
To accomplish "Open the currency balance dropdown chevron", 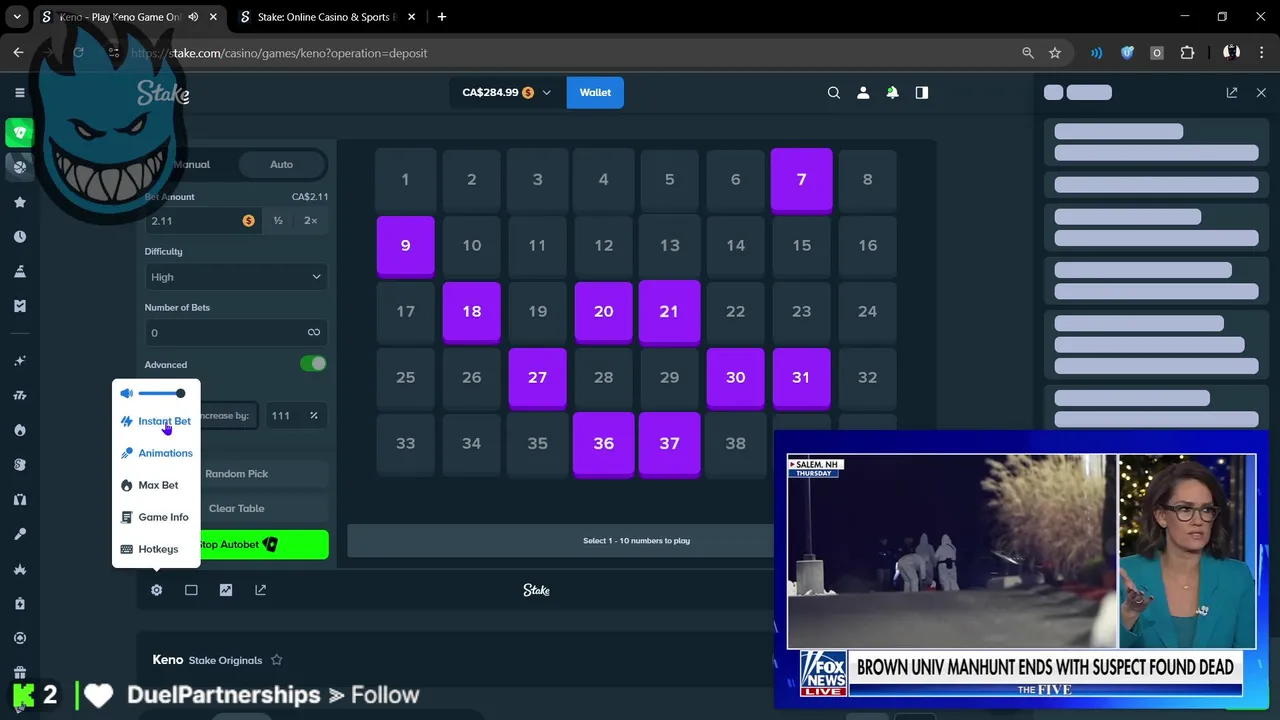I will tap(546, 93).
